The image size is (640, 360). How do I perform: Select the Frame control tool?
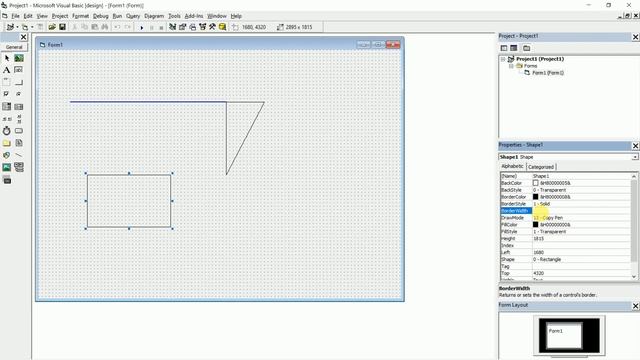[7, 82]
